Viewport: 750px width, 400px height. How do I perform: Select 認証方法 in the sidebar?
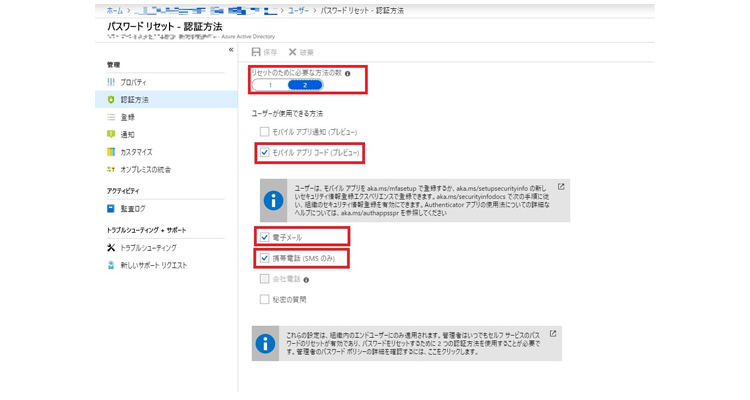click(166, 100)
